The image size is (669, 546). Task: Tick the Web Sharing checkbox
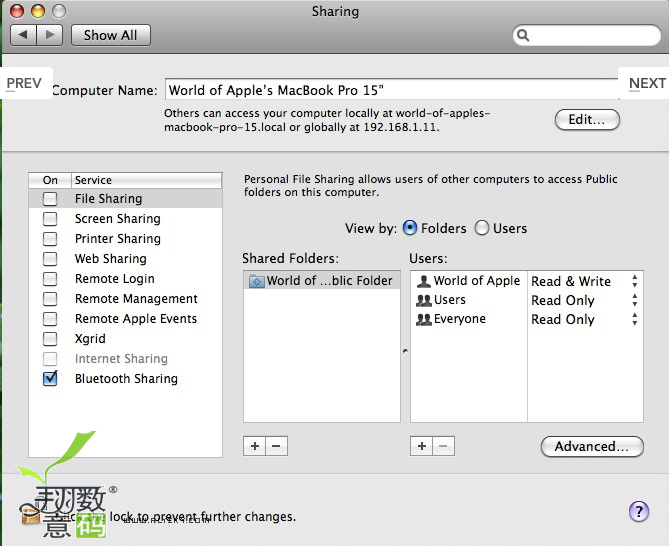[50, 259]
